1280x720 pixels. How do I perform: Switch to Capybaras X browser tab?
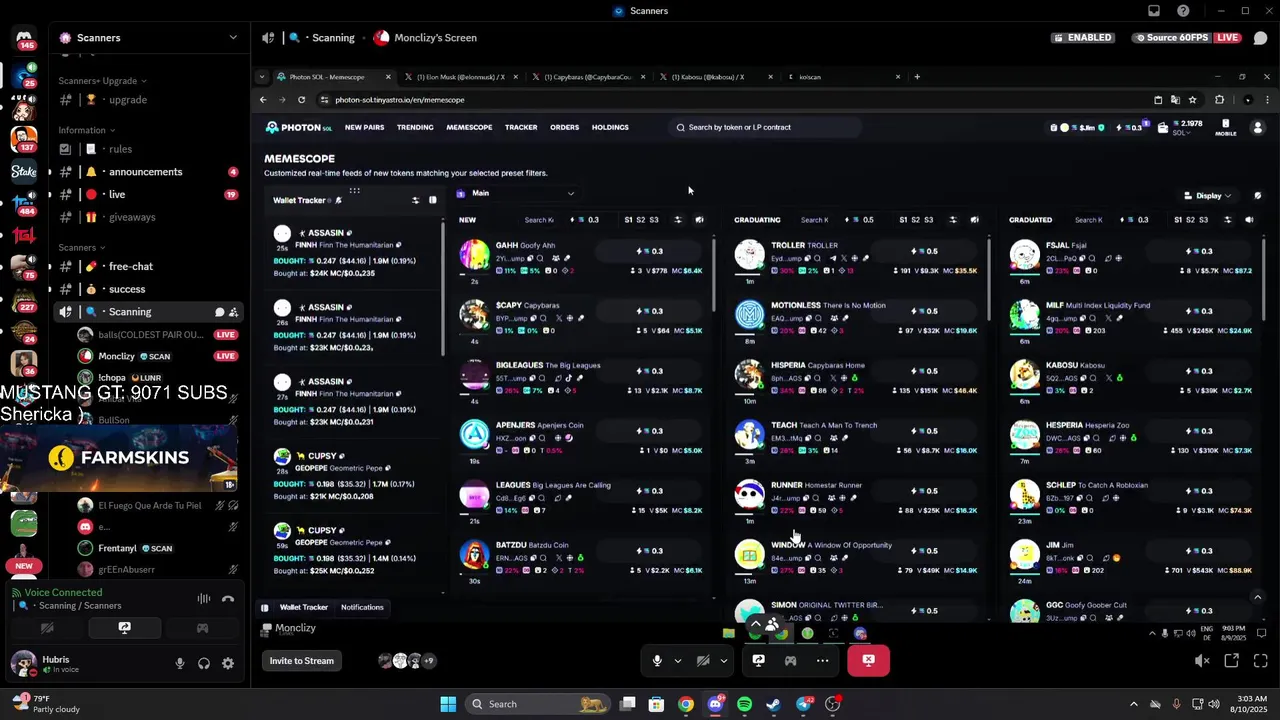click(589, 77)
